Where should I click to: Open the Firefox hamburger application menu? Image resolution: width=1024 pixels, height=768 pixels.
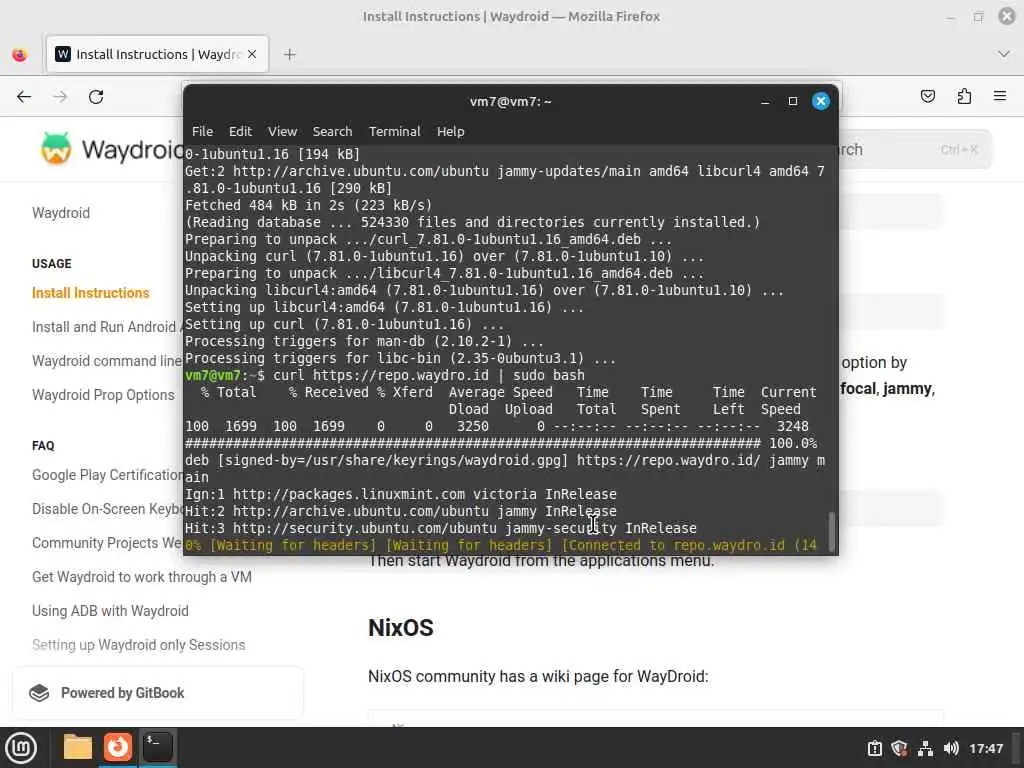[1000, 96]
